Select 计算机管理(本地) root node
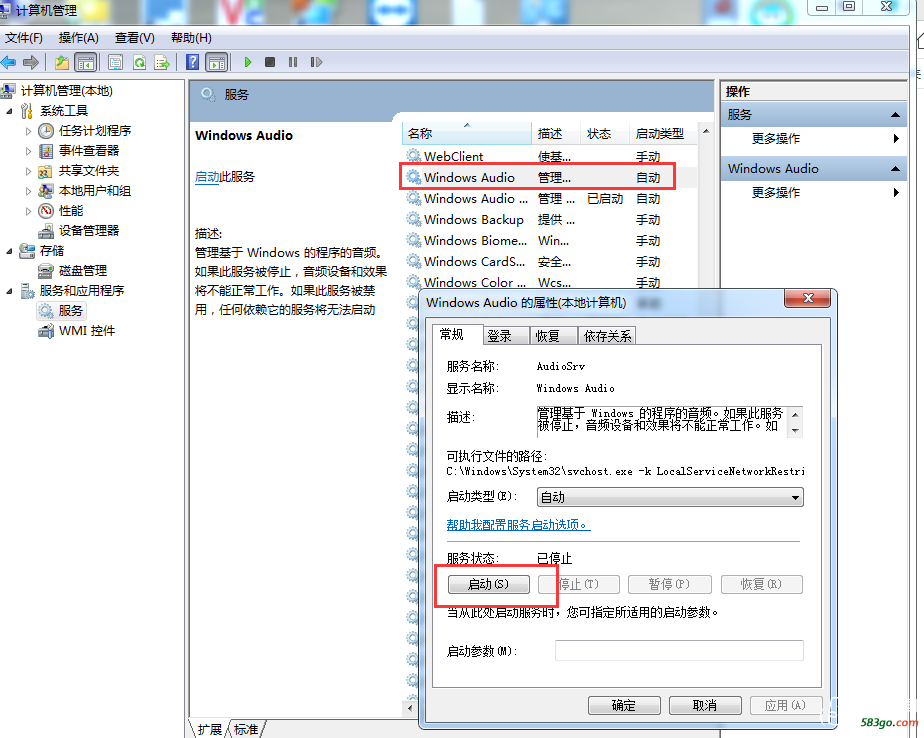924x738 pixels. (67, 91)
